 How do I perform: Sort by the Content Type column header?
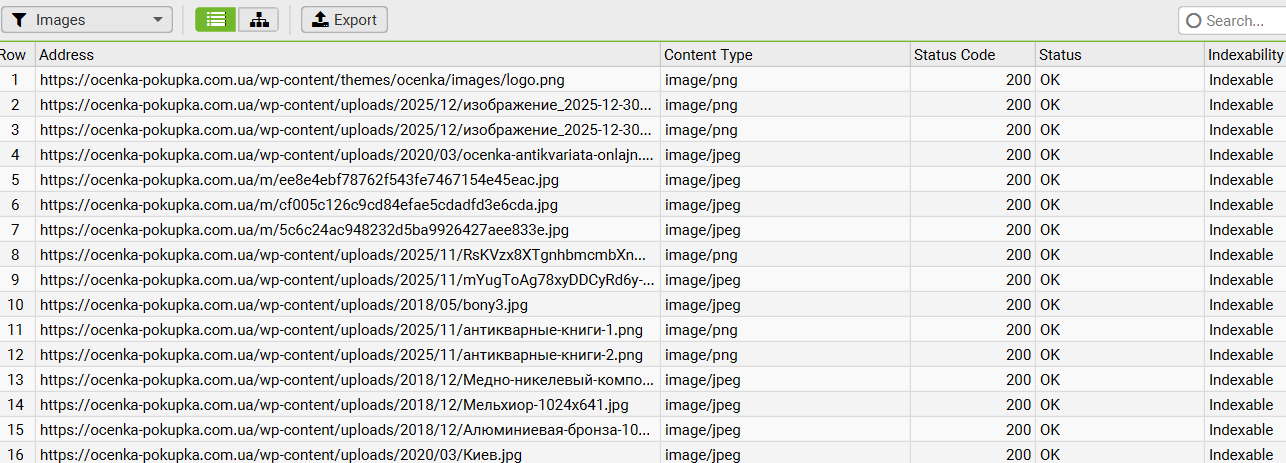(x=784, y=55)
